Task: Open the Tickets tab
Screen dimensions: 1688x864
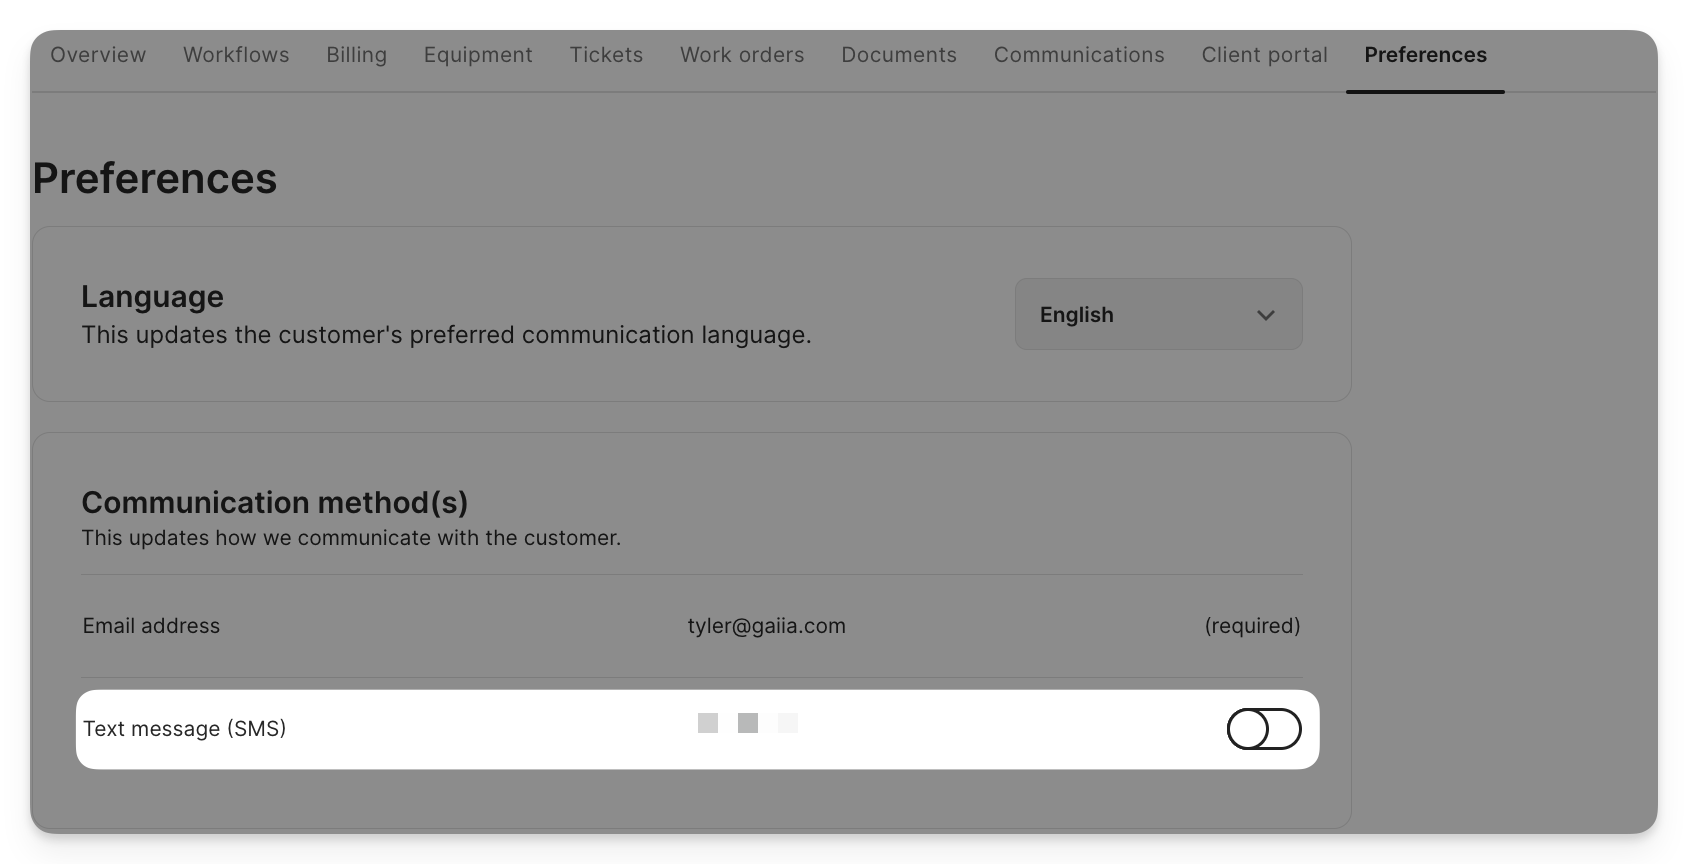Action: (x=606, y=55)
